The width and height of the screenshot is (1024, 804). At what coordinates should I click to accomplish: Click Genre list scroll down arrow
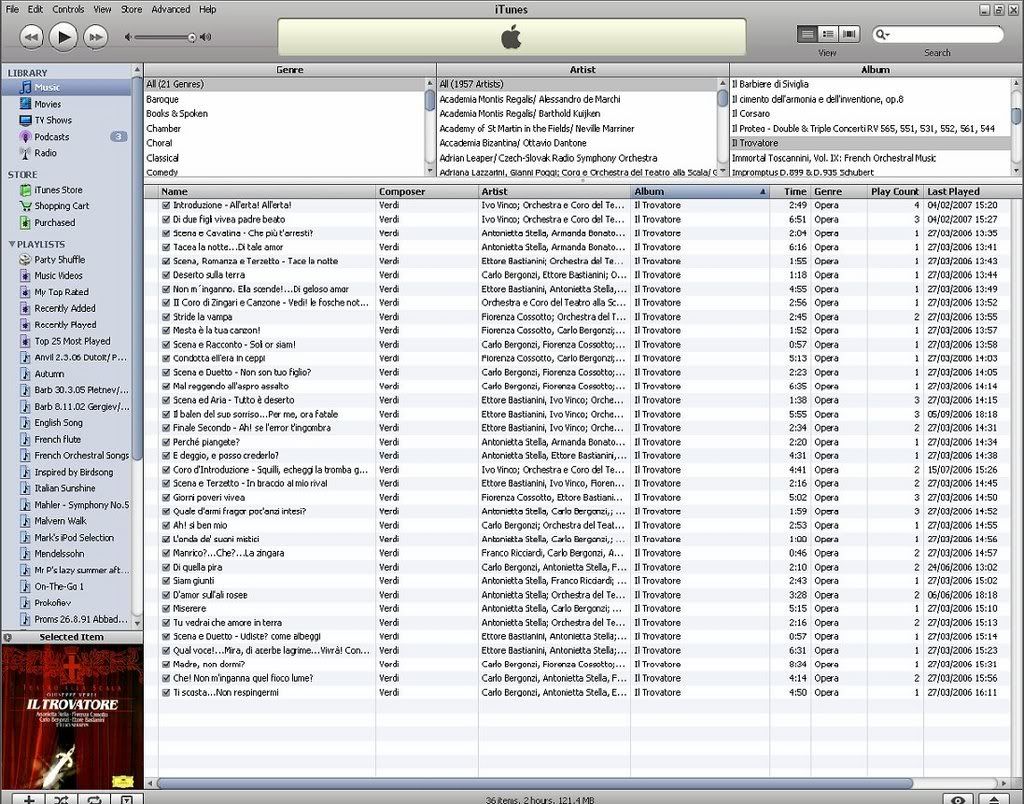[430, 171]
